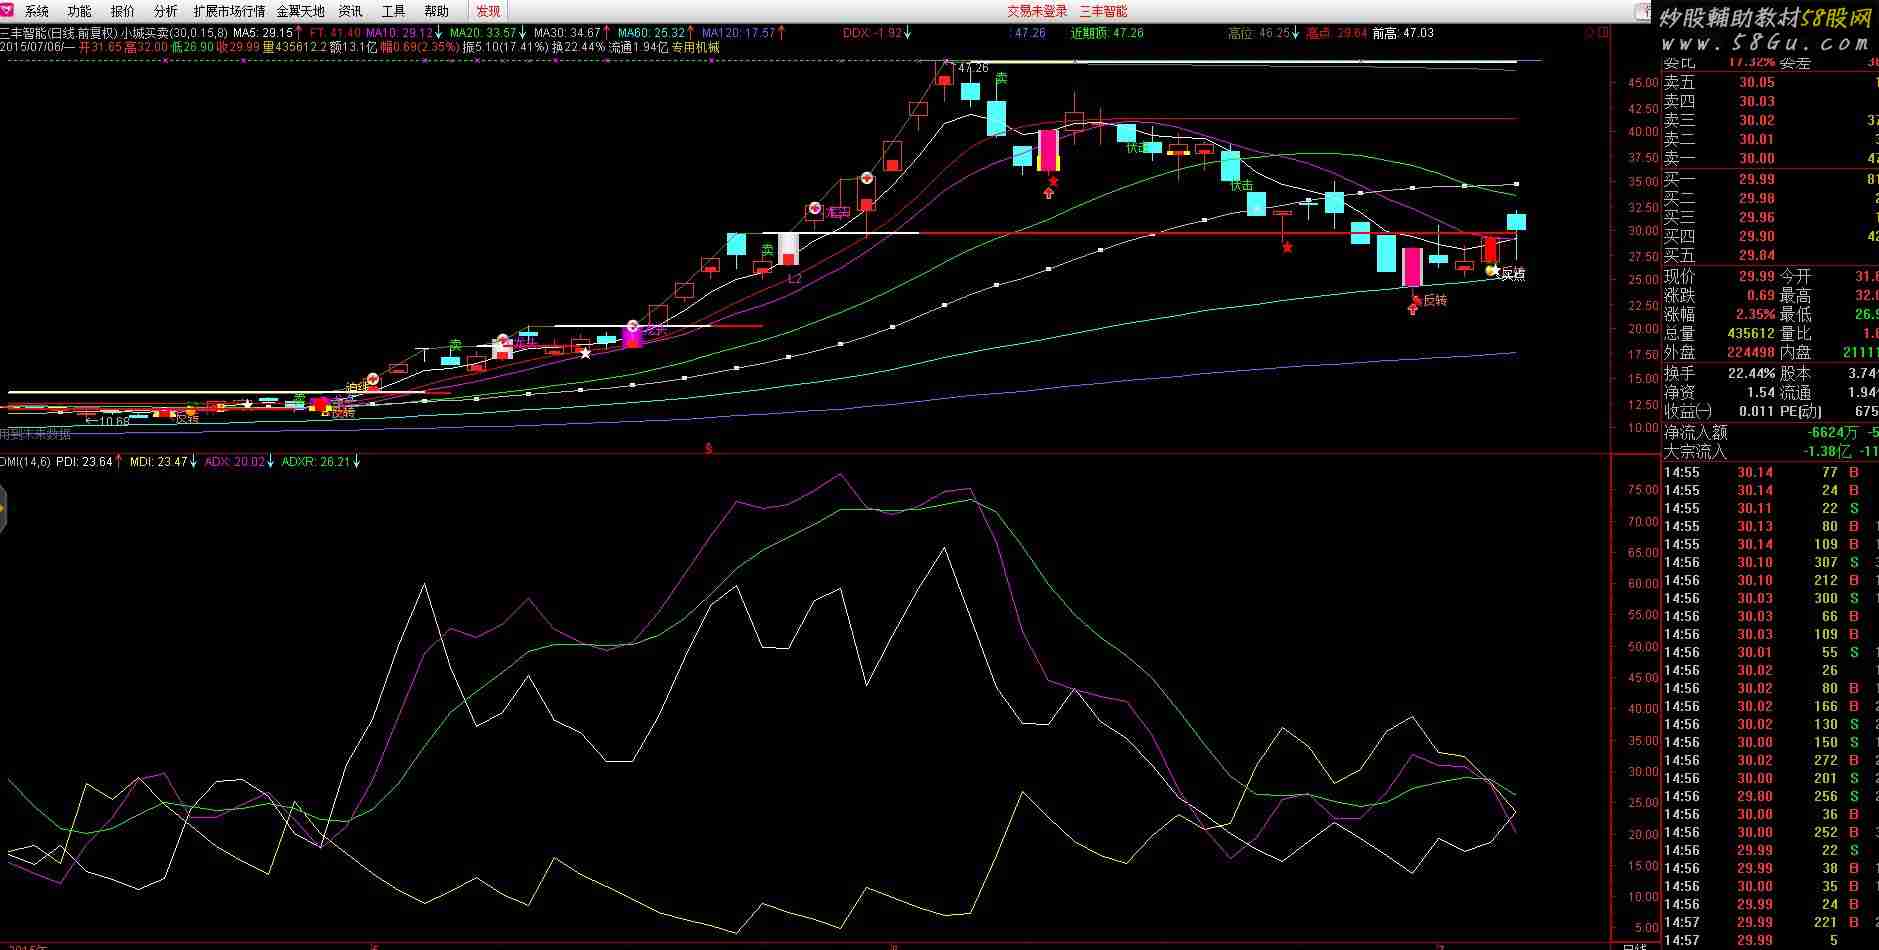The width and height of the screenshot is (1879, 950).
Task: Click the MA5: 29.15 label
Action: [263, 33]
